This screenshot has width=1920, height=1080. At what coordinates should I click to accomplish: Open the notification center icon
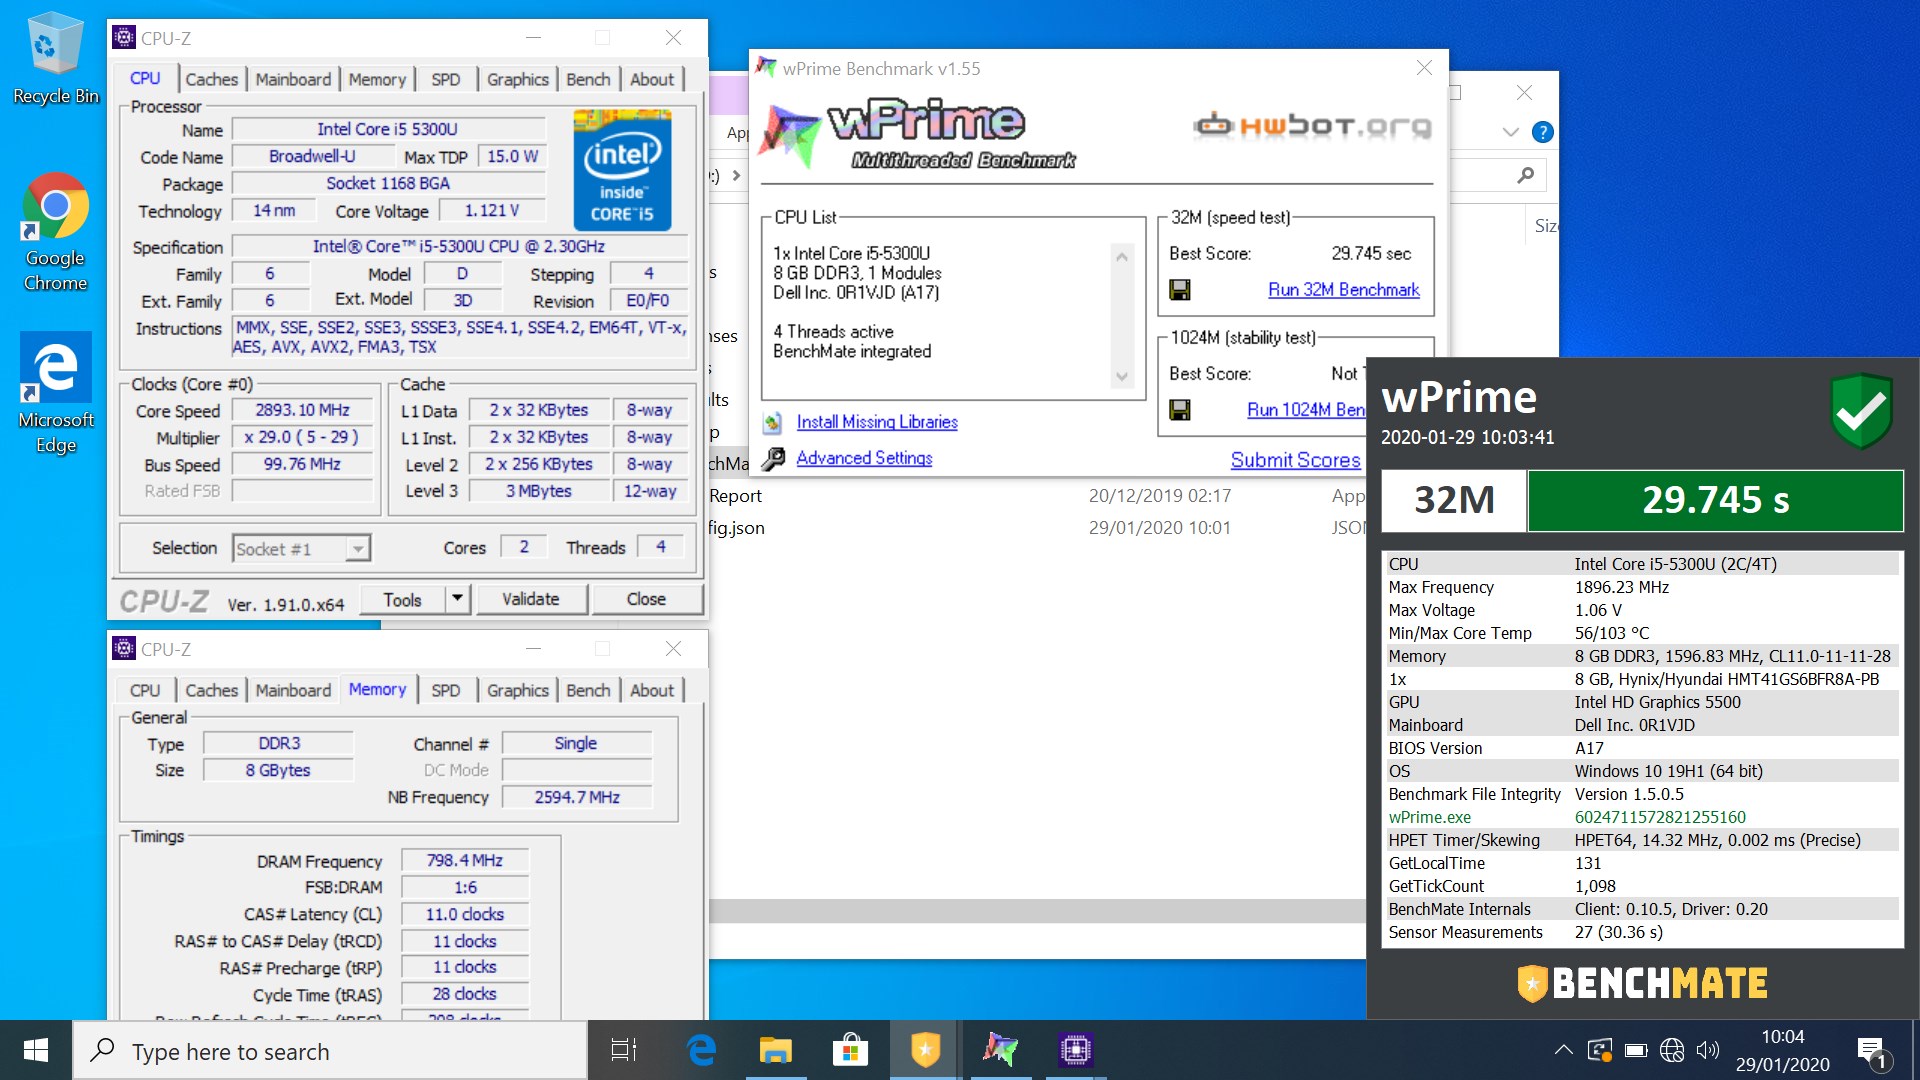pos(1871,1051)
